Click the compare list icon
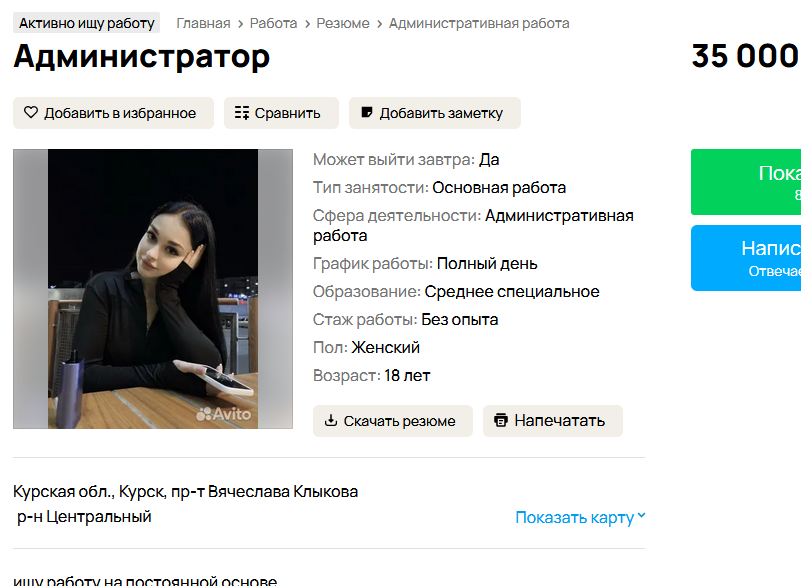 click(242, 113)
